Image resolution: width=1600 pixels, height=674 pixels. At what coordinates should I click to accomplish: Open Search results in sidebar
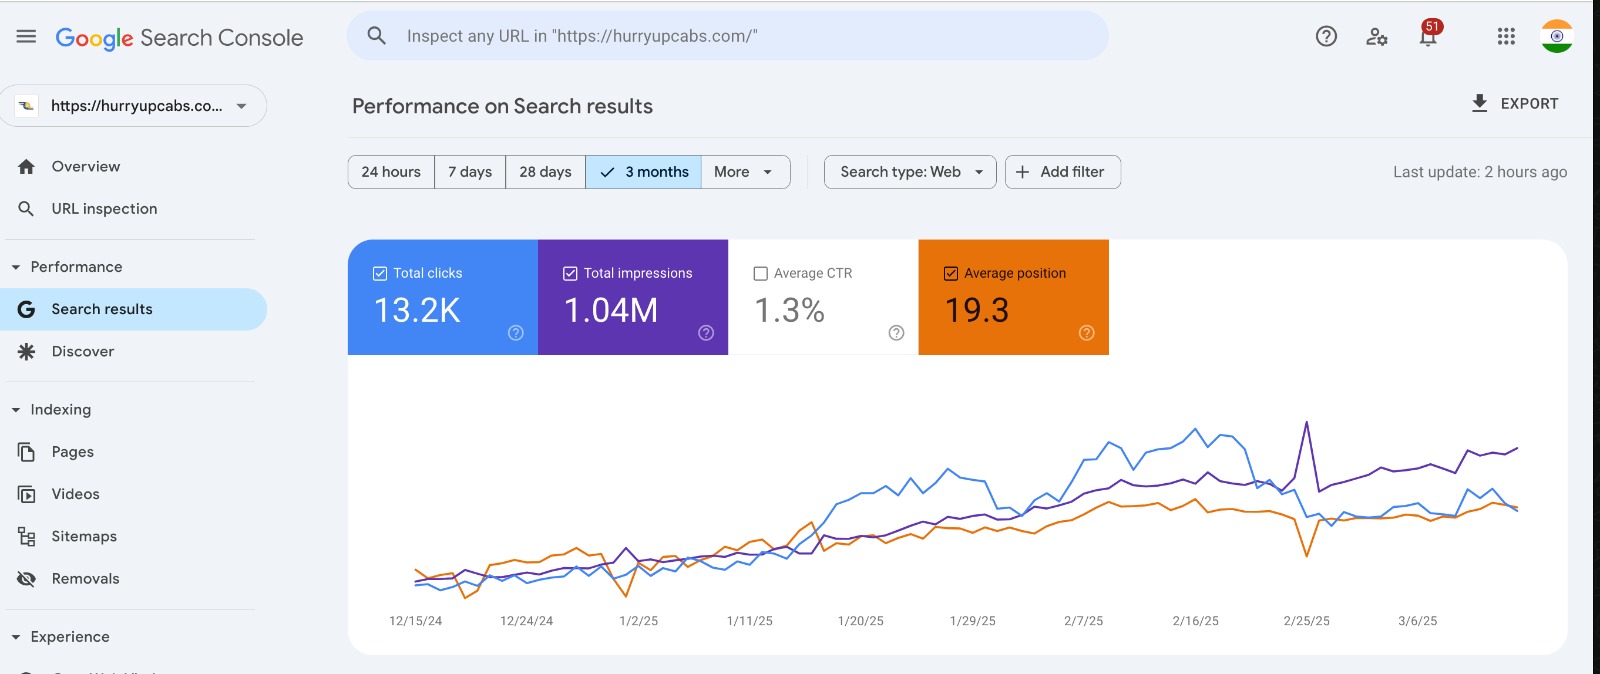click(133, 309)
